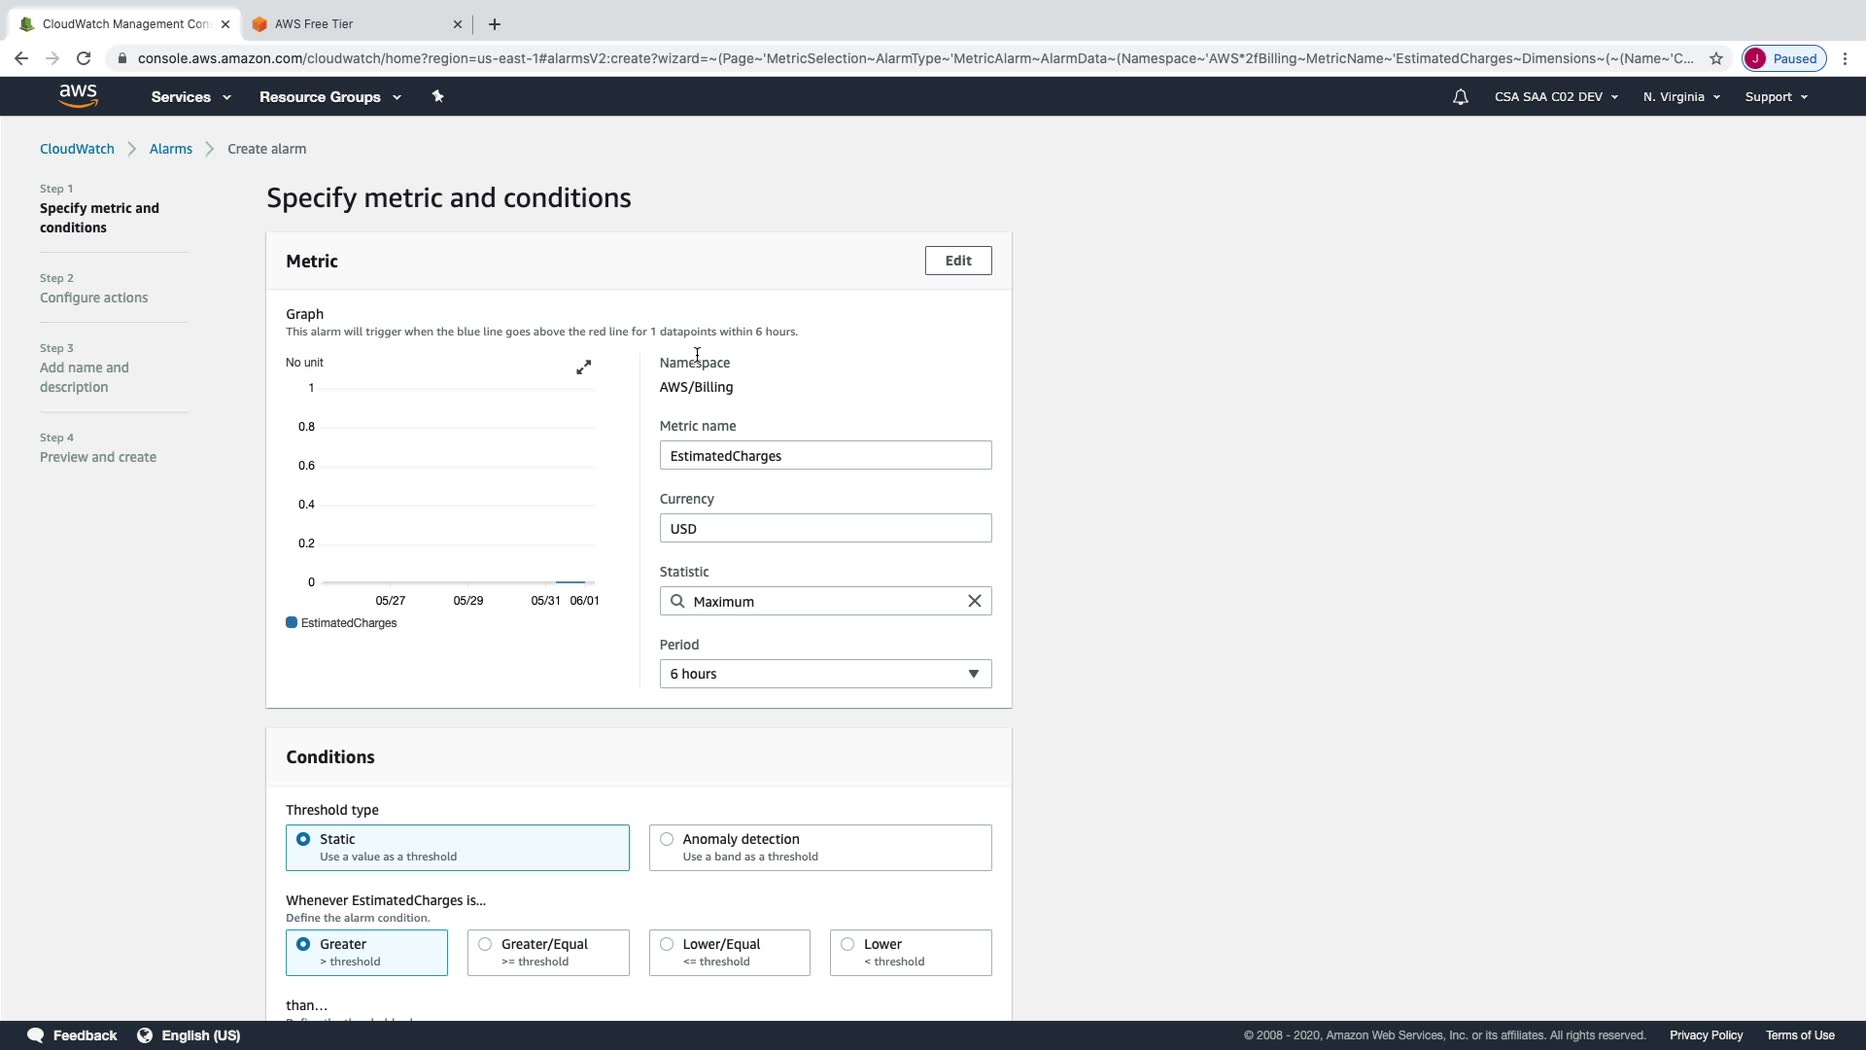Click the pin shortcut icon in navbar
The height and width of the screenshot is (1050, 1866).
437,96
